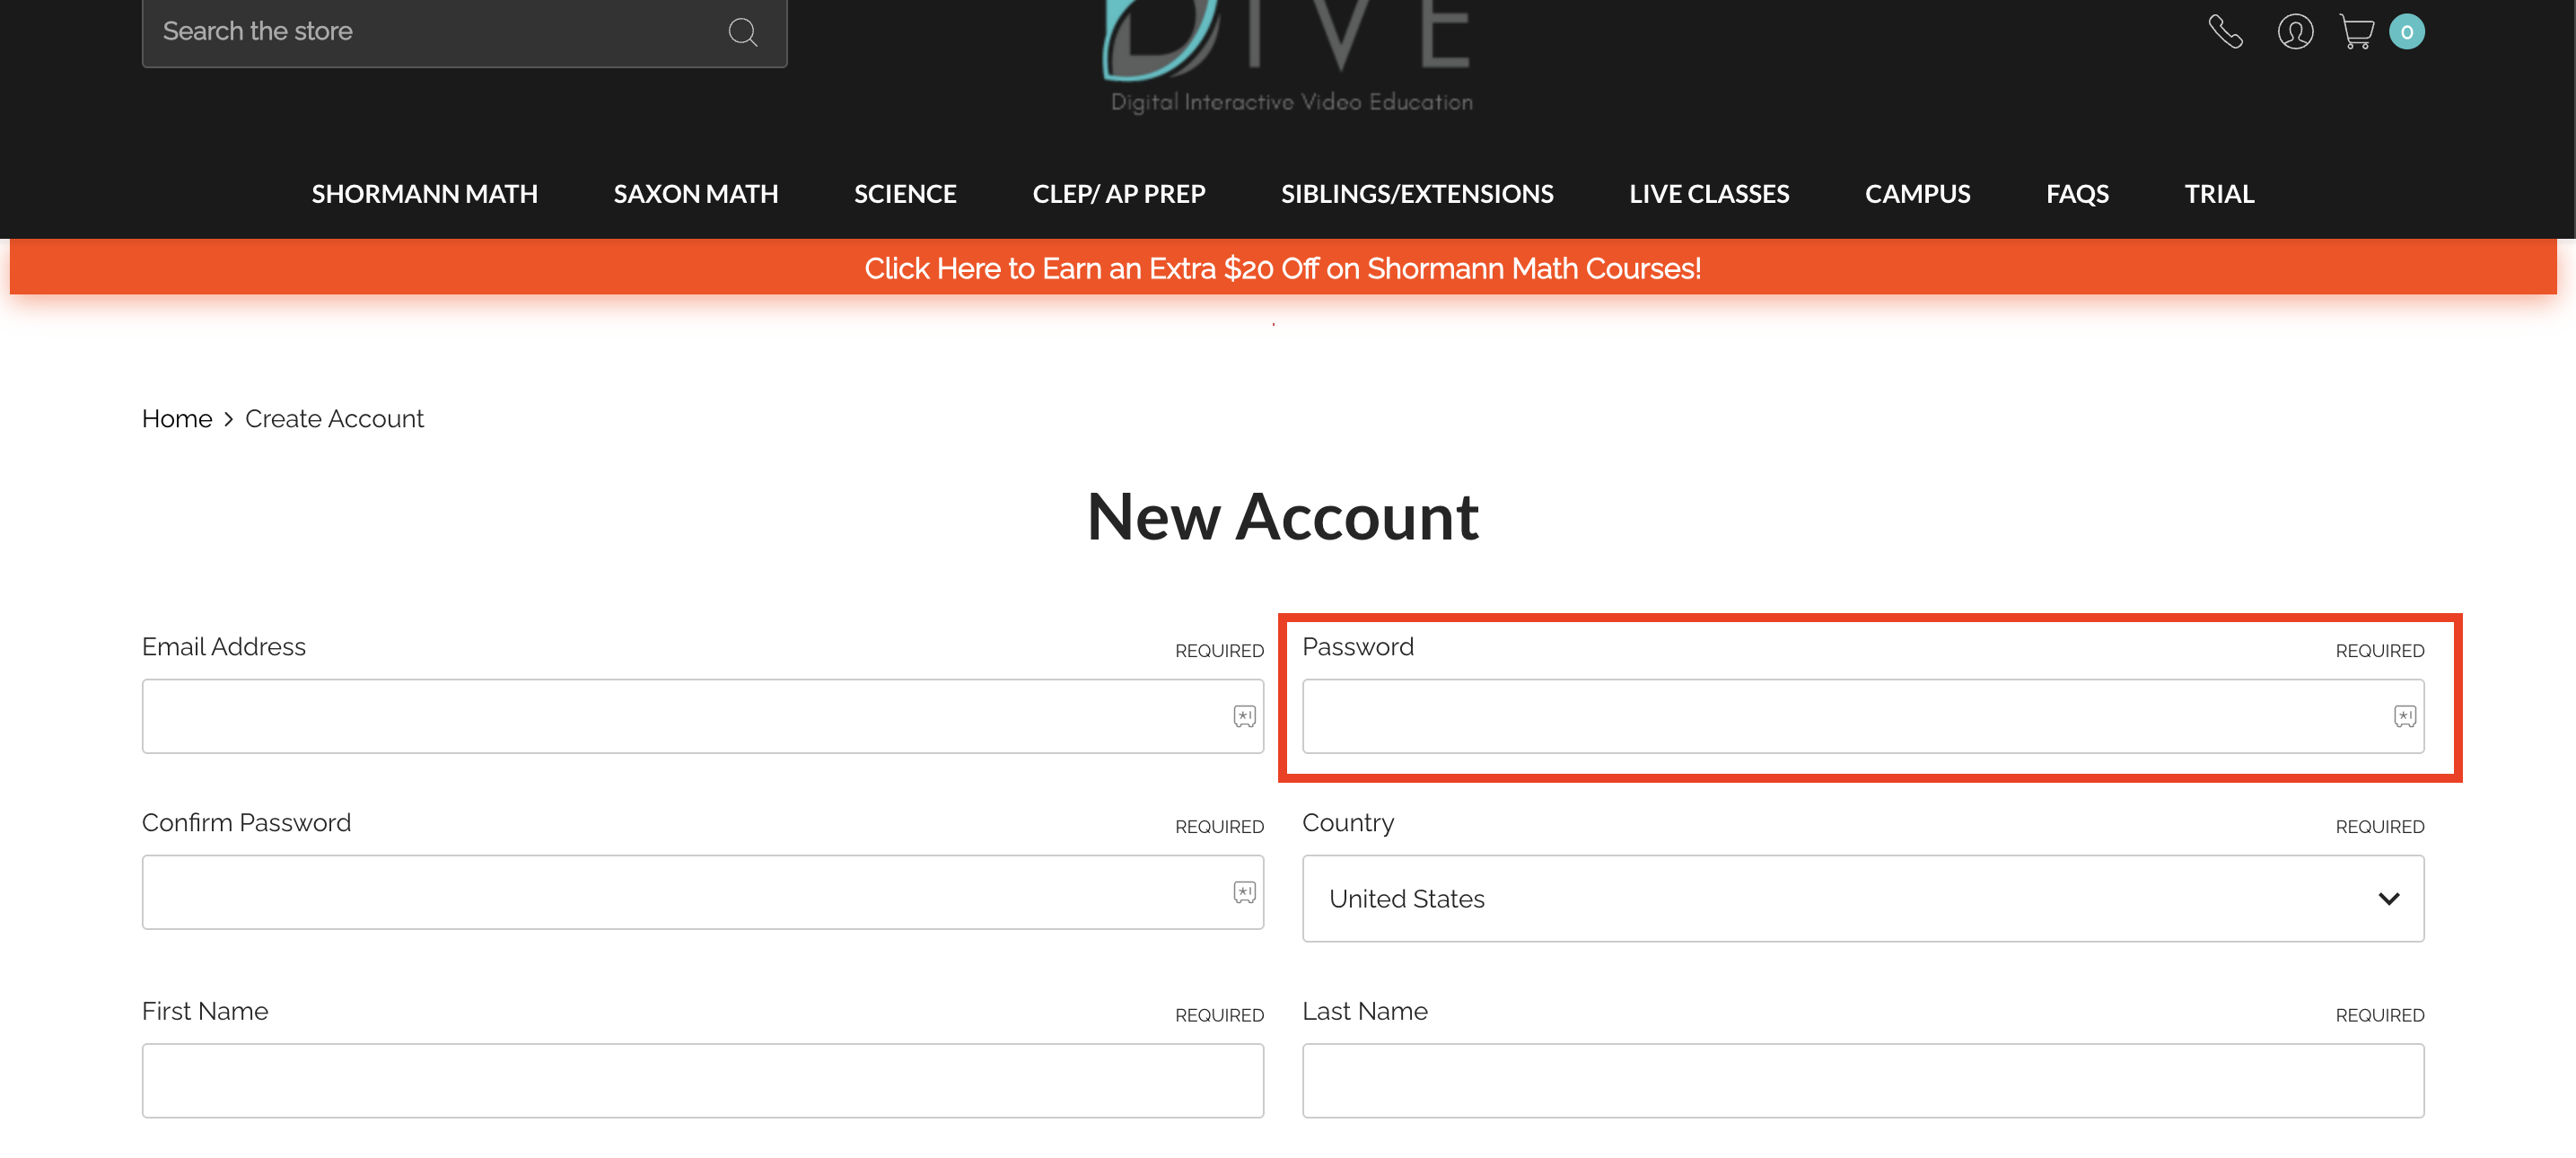This screenshot has height=1158, width=2576.
Task: Click into the Password field
Action: tap(1863, 716)
